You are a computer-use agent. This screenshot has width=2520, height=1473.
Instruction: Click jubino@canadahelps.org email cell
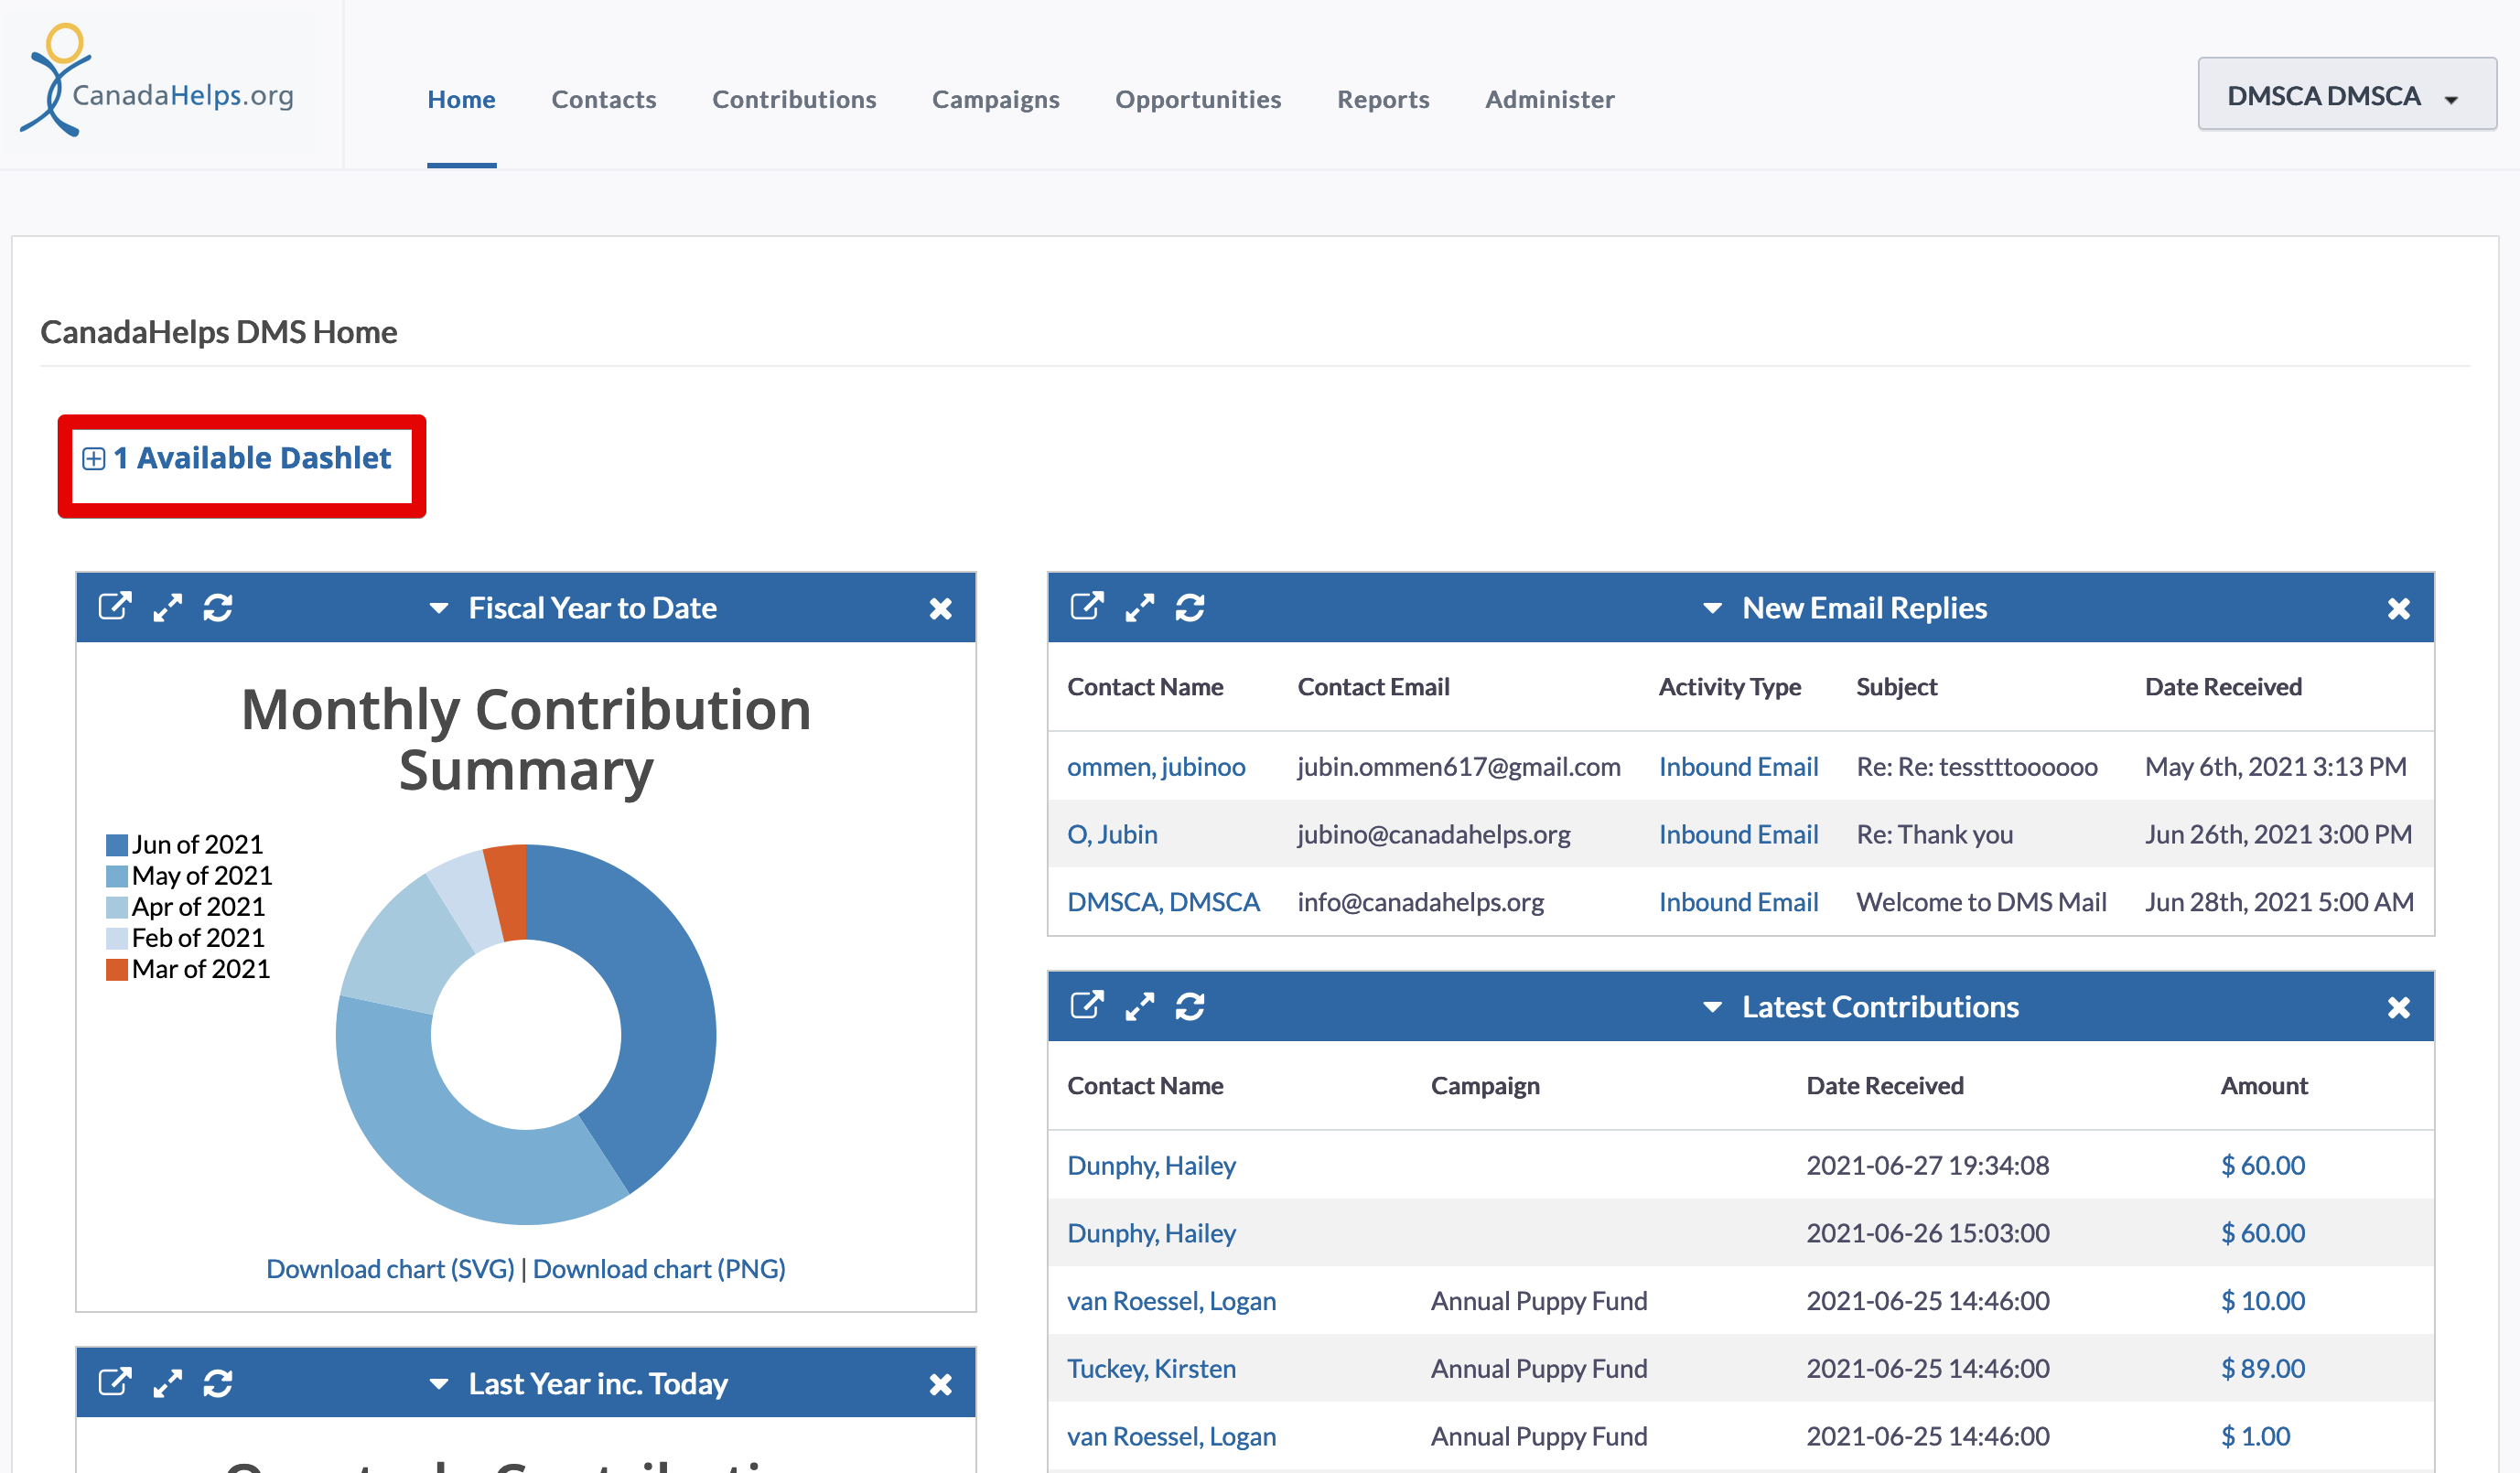coord(1433,835)
